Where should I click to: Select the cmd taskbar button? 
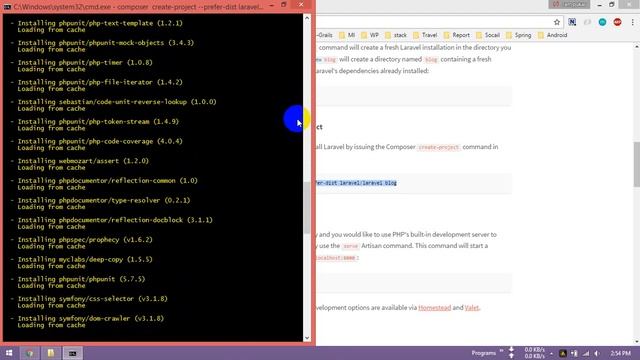[72, 353]
